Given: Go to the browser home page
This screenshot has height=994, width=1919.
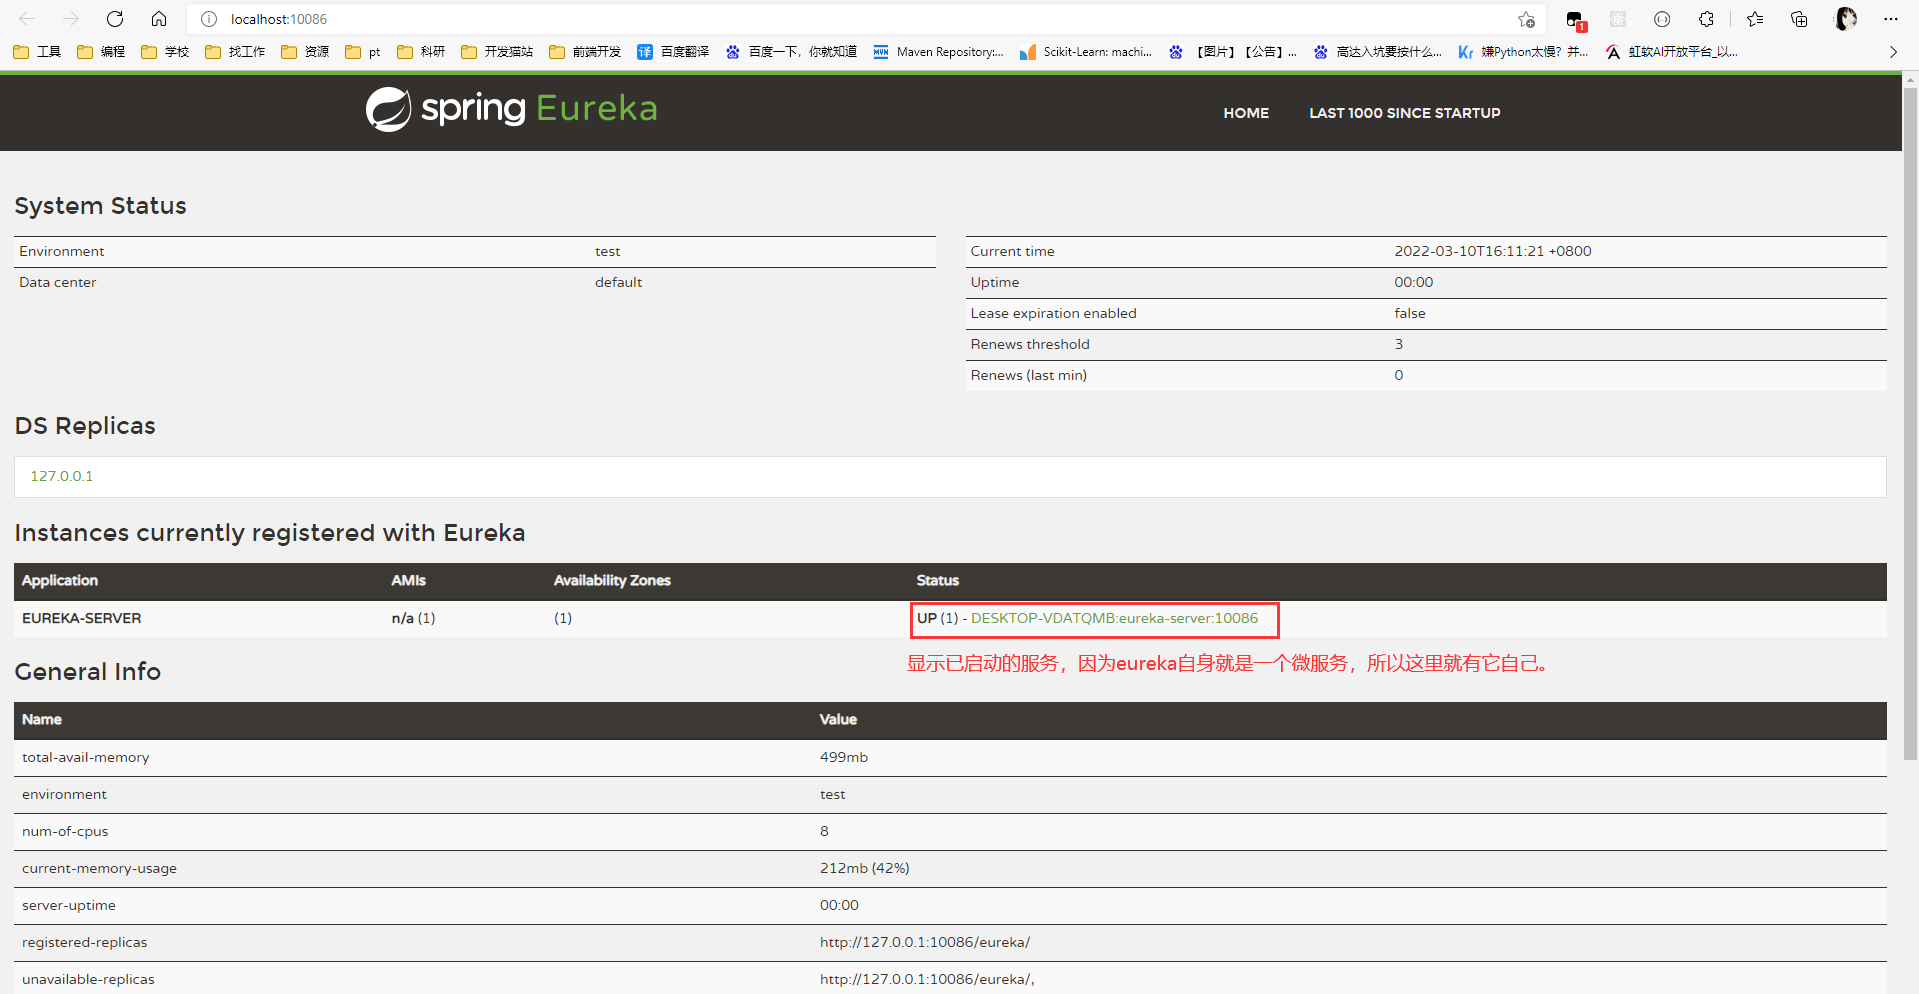Looking at the screenshot, I should 159,19.
